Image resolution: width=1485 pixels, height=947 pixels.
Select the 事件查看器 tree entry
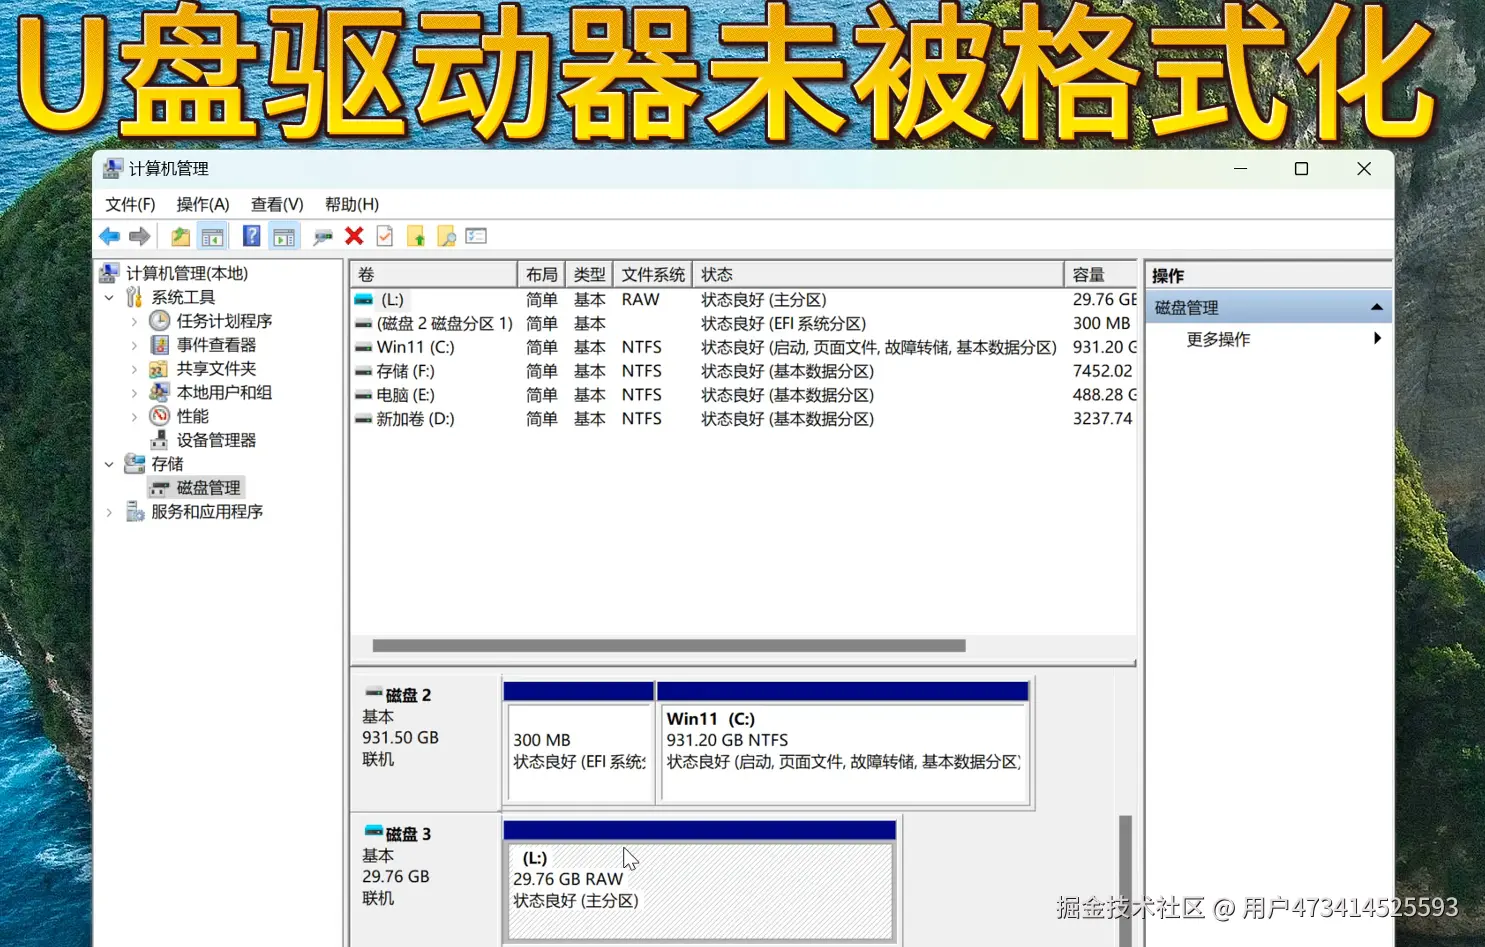click(x=214, y=344)
